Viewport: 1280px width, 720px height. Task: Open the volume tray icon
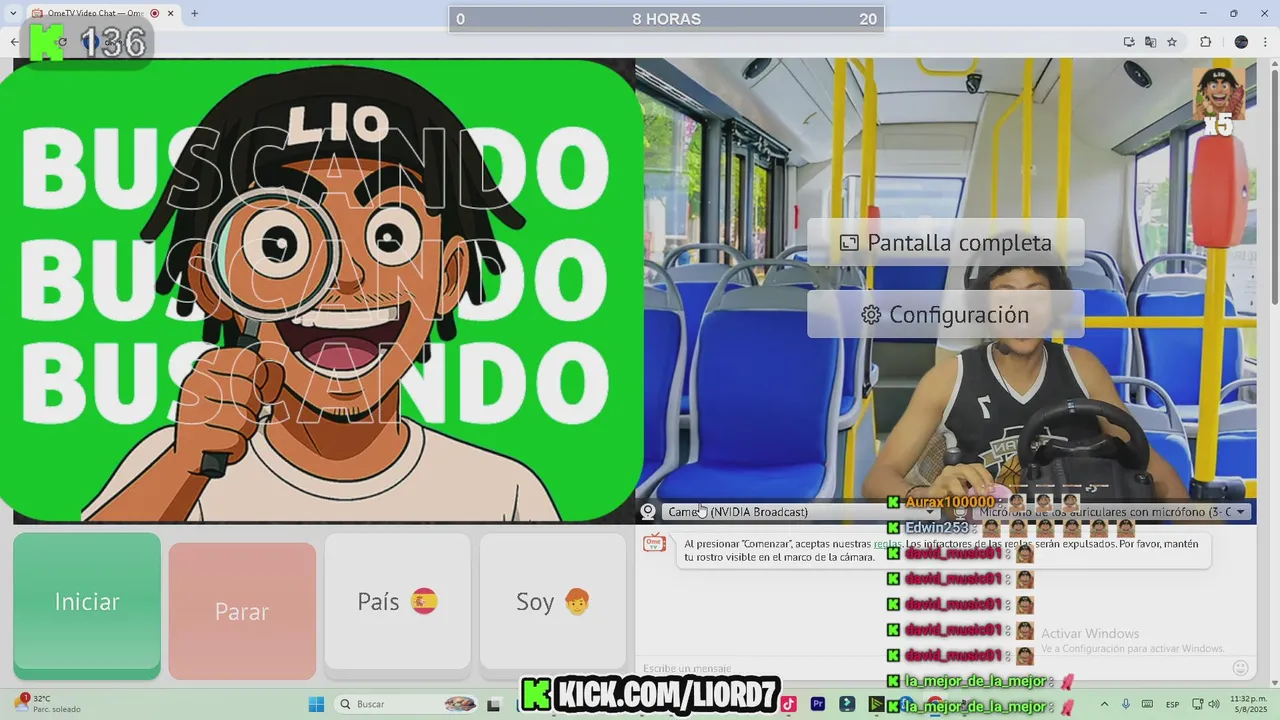[x=1213, y=704]
